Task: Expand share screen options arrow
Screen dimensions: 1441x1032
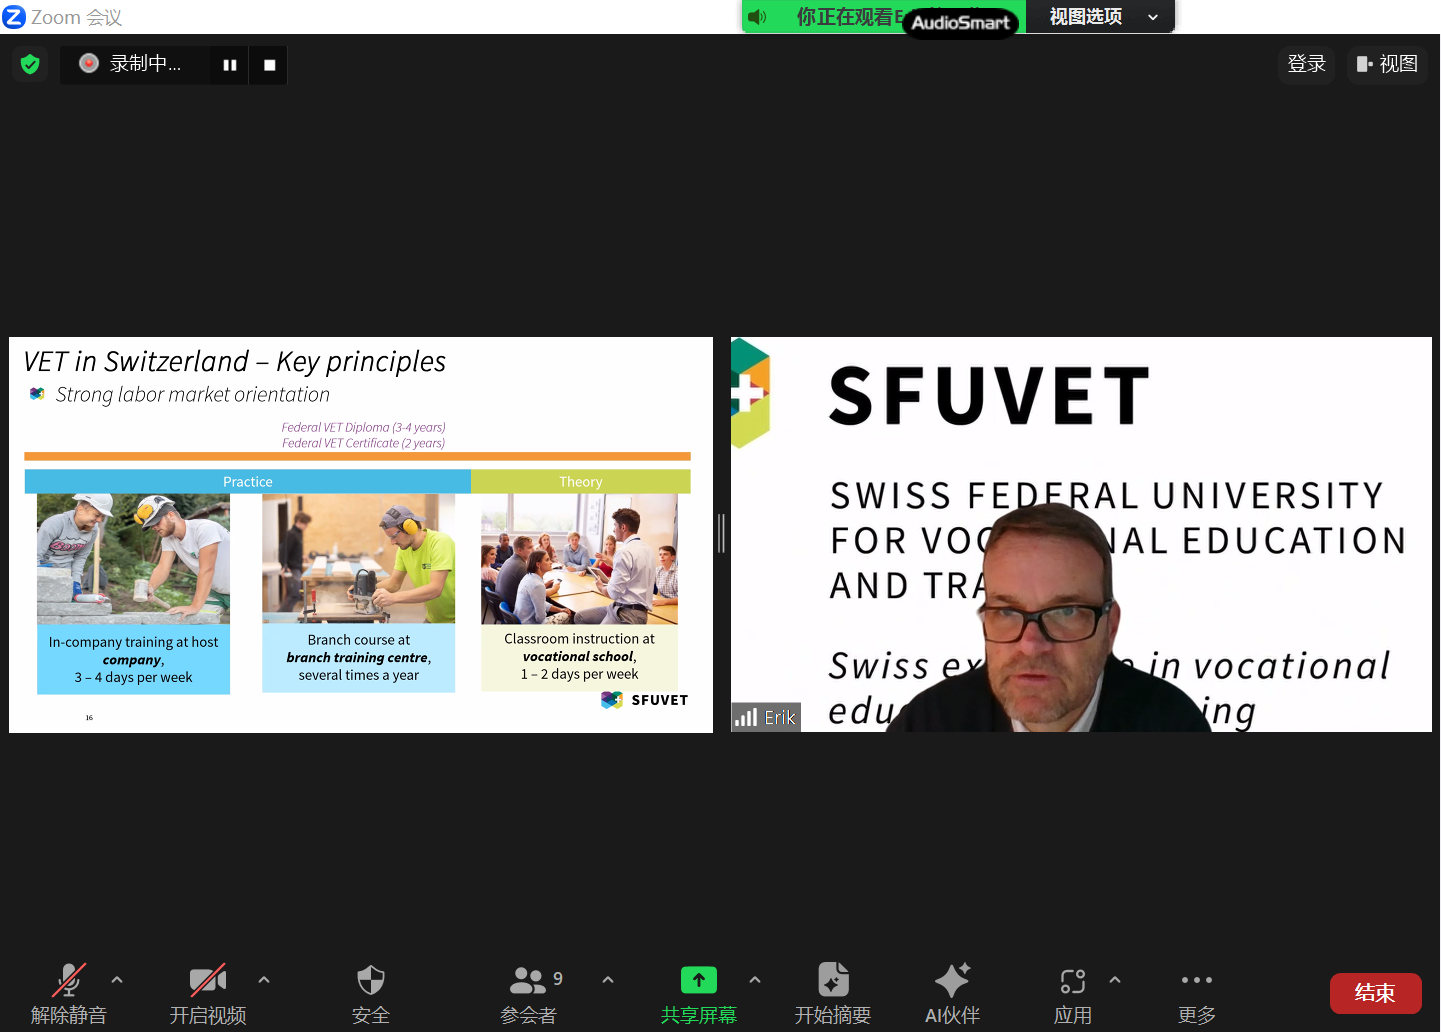Action: click(x=755, y=980)
